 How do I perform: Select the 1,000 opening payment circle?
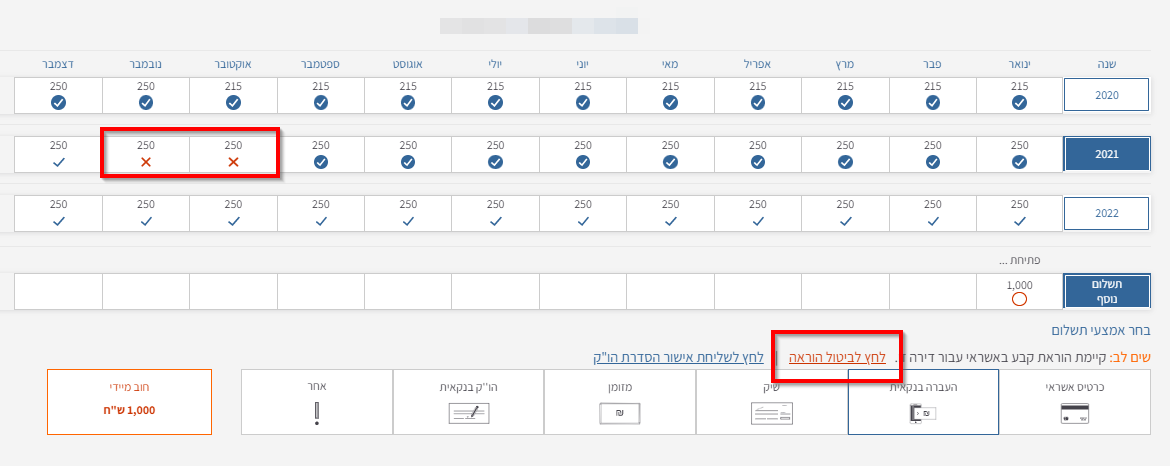coord(1019,299)
